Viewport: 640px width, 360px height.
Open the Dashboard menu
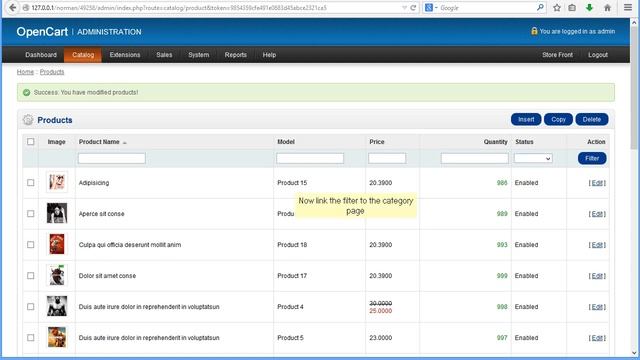click(x=41, y=55)
